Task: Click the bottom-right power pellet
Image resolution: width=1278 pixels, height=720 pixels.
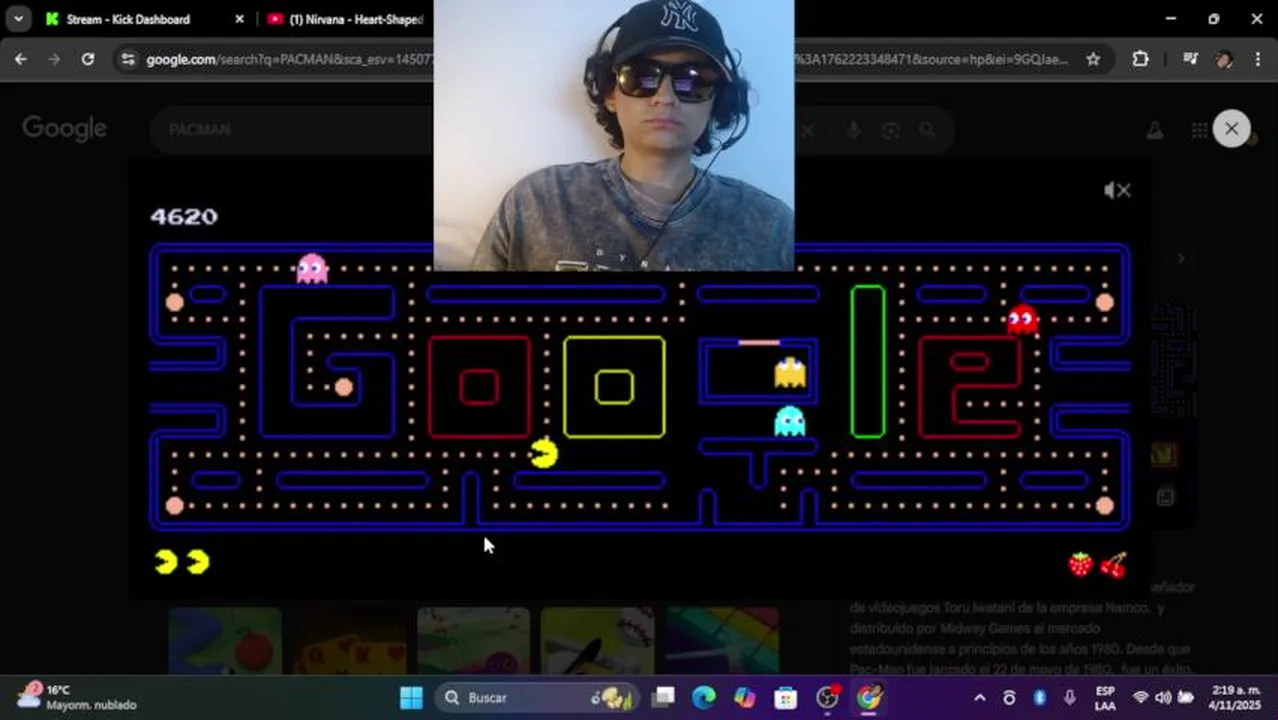Action: [x=1104, y=506]
